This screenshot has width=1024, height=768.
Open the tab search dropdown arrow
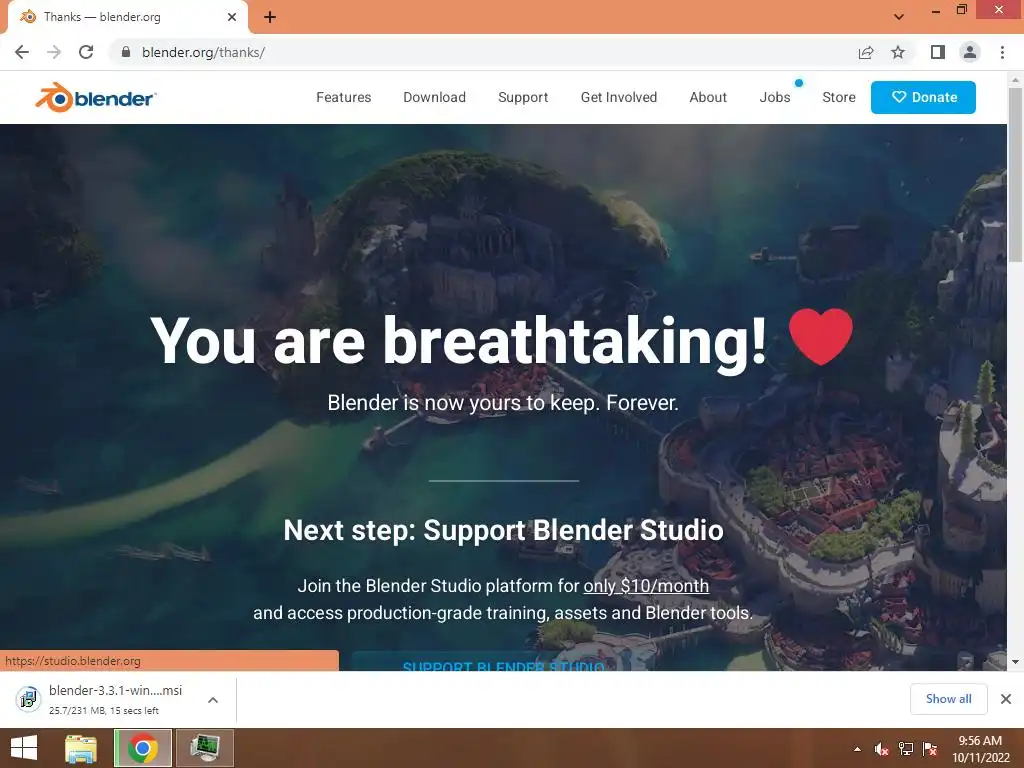(899, 17)
